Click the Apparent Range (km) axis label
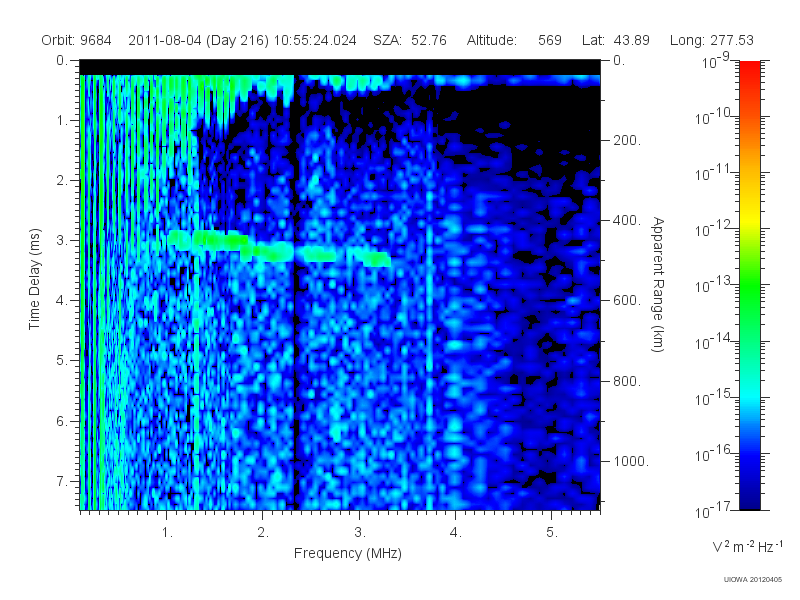 (x=658, y=284)
